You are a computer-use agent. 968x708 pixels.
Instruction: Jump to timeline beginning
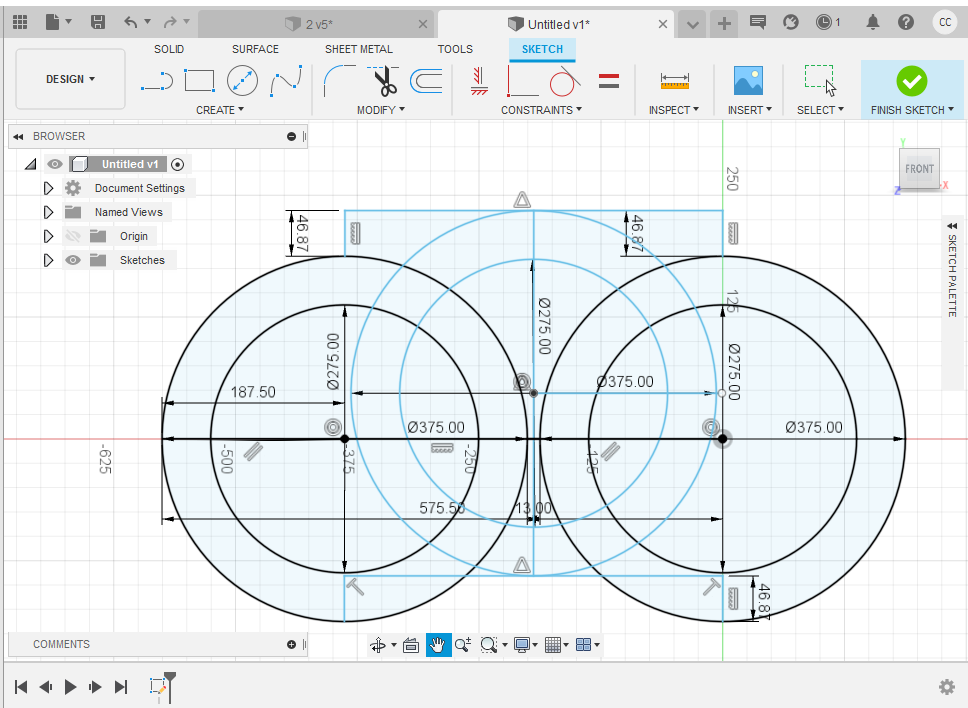click(21, 687)
